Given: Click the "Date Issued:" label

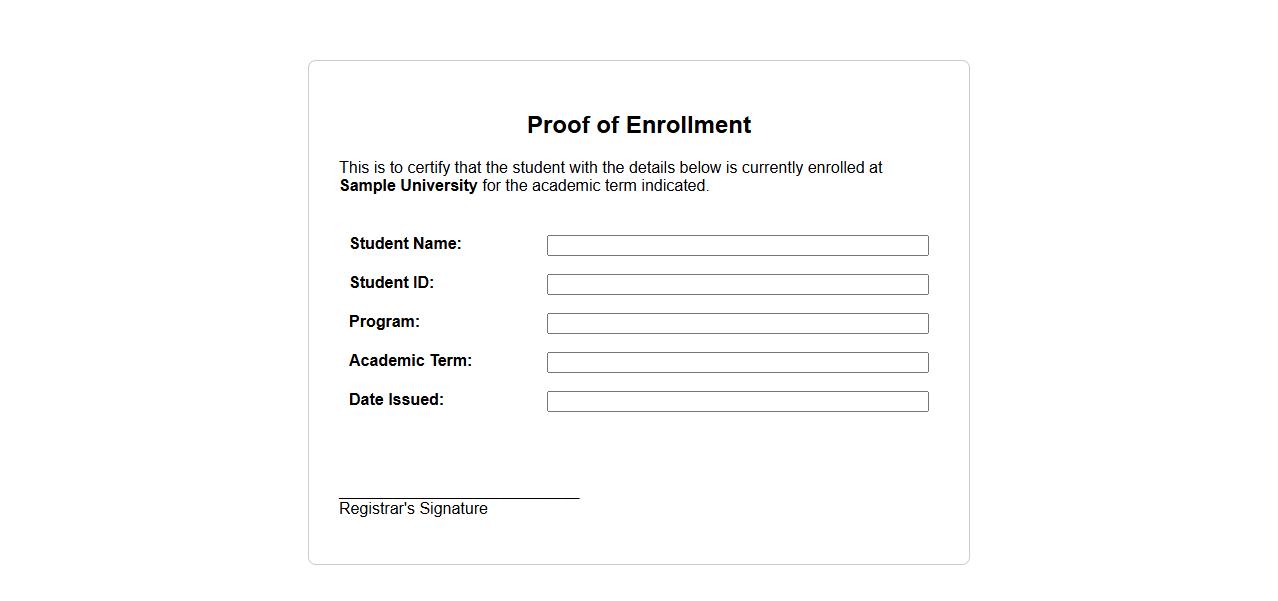Looking at the screenshot, I should tap(396, 400).
